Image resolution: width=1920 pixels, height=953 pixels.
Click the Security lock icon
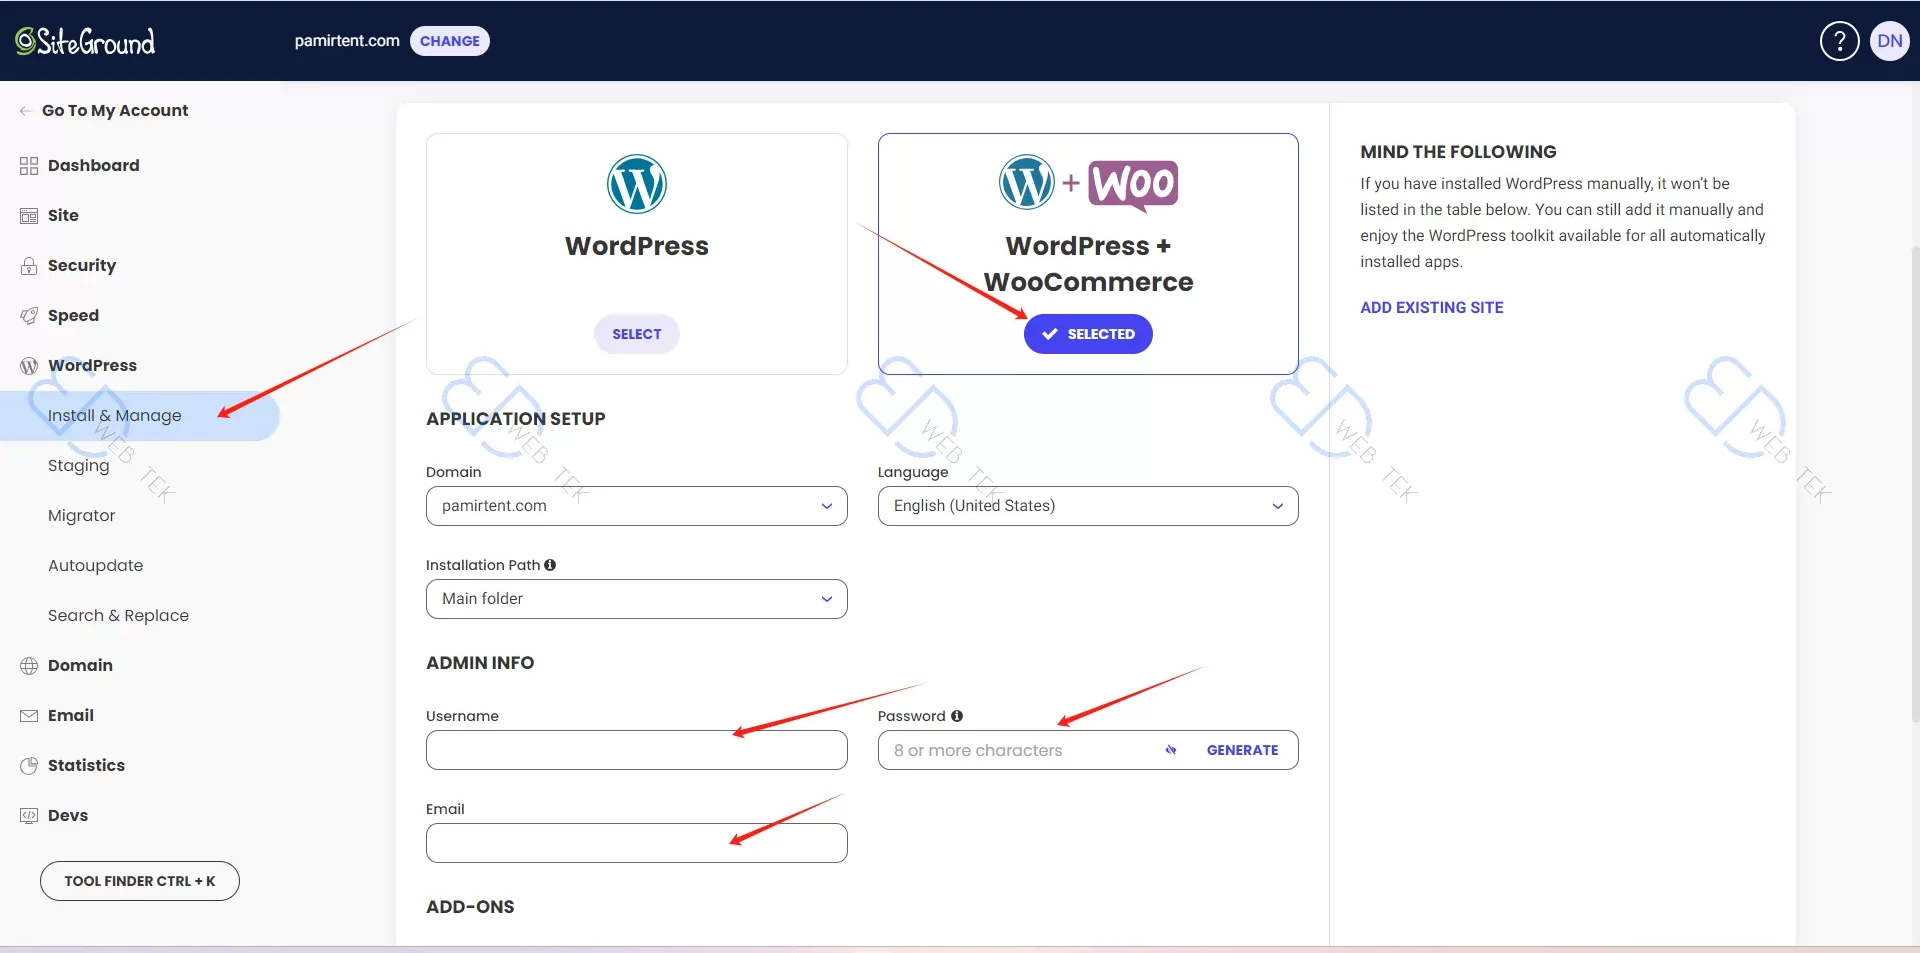click(x=29, y=266)
